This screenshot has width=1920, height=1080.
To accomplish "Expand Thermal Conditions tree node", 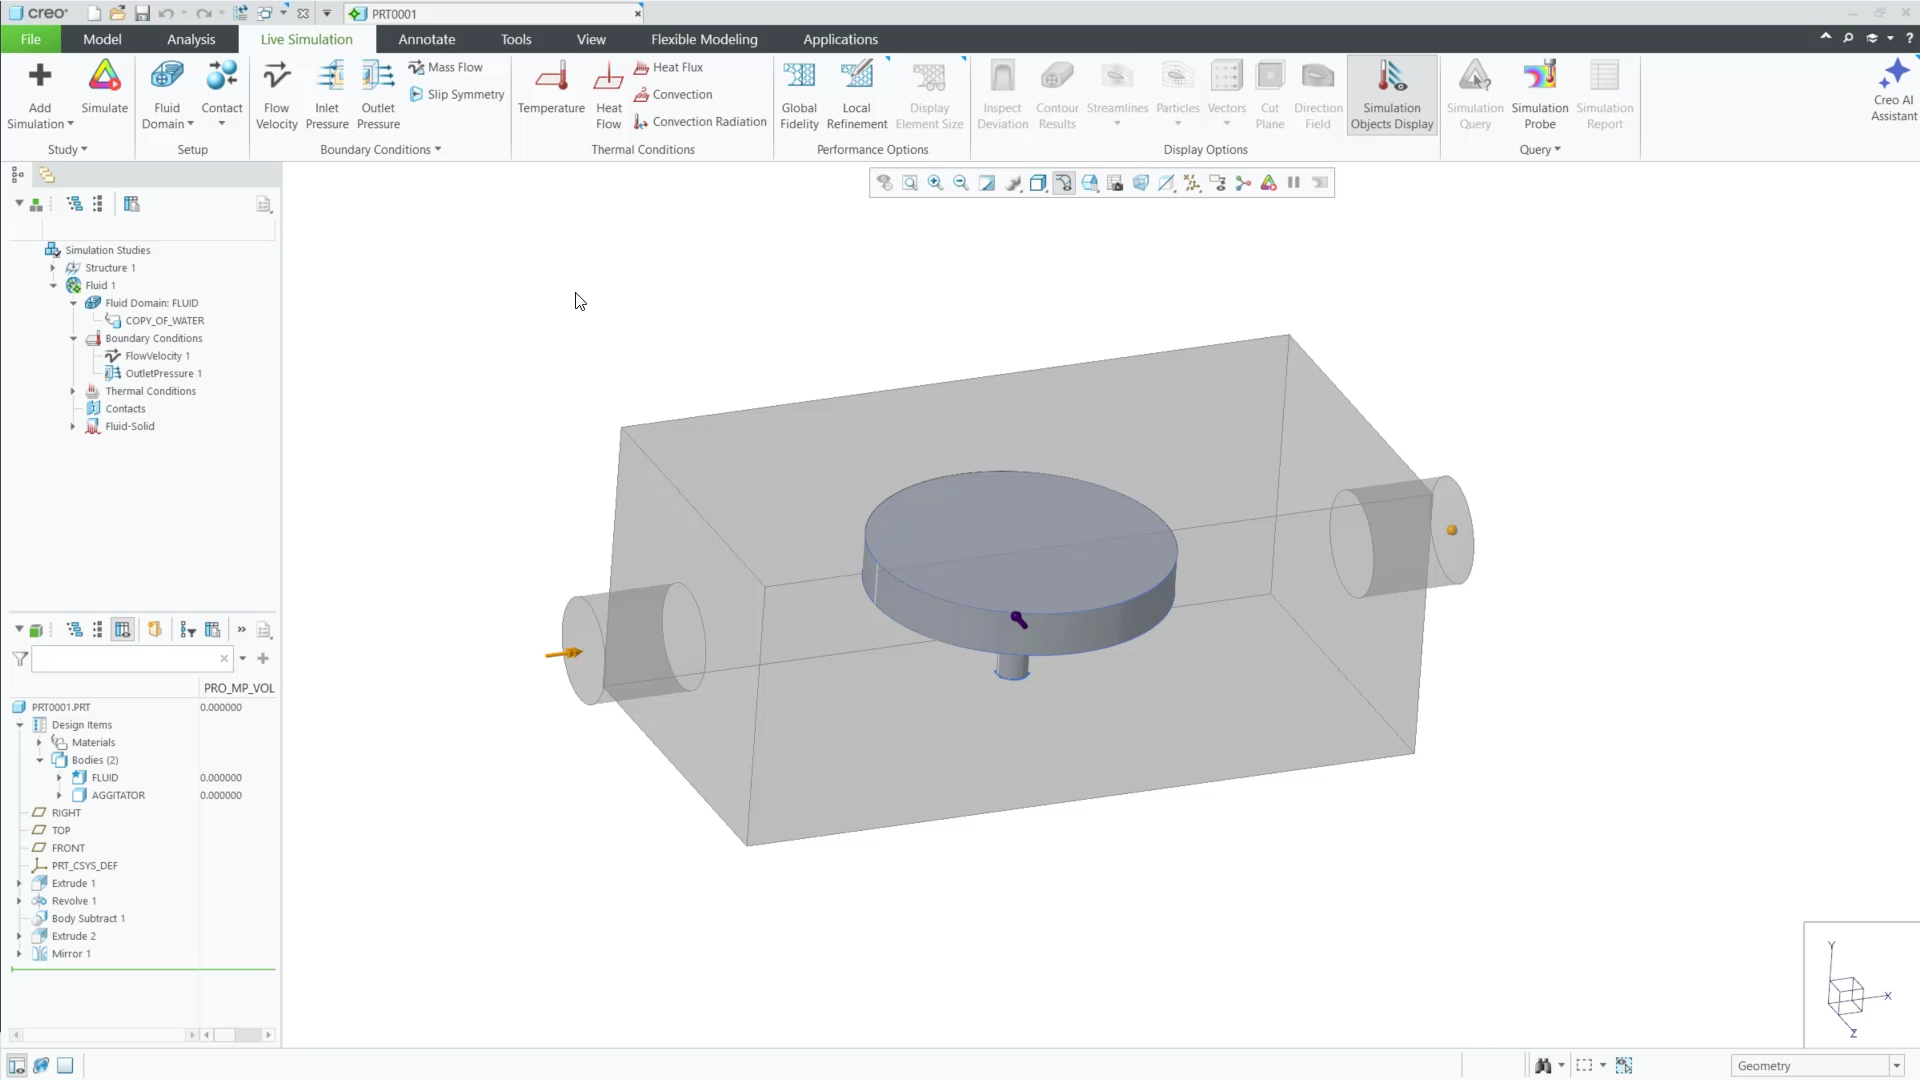I will pyautogui.click(x=73, y=391).
